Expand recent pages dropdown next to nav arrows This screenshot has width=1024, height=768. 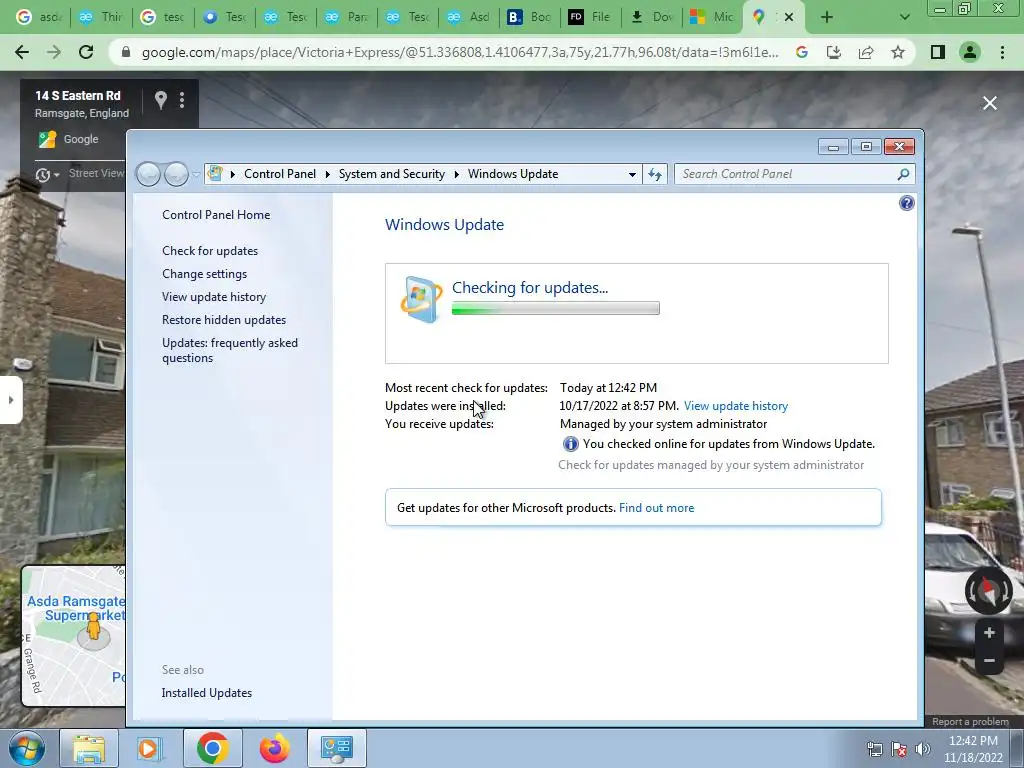(x=196, y=175)
